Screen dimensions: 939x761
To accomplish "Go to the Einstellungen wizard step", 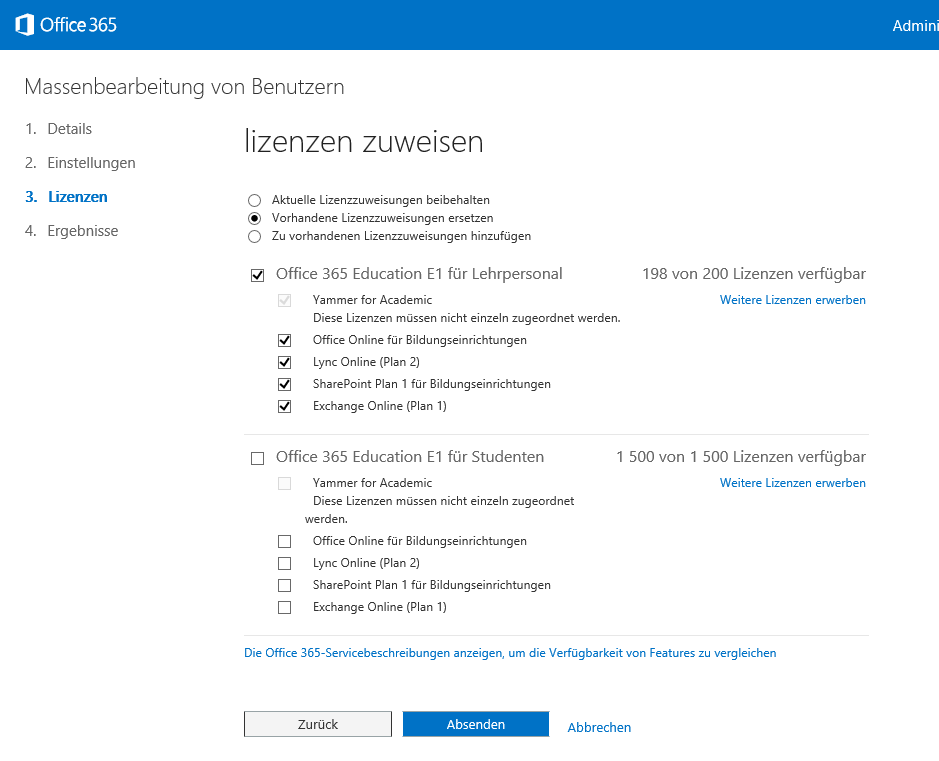I will (x=91, y=163).
